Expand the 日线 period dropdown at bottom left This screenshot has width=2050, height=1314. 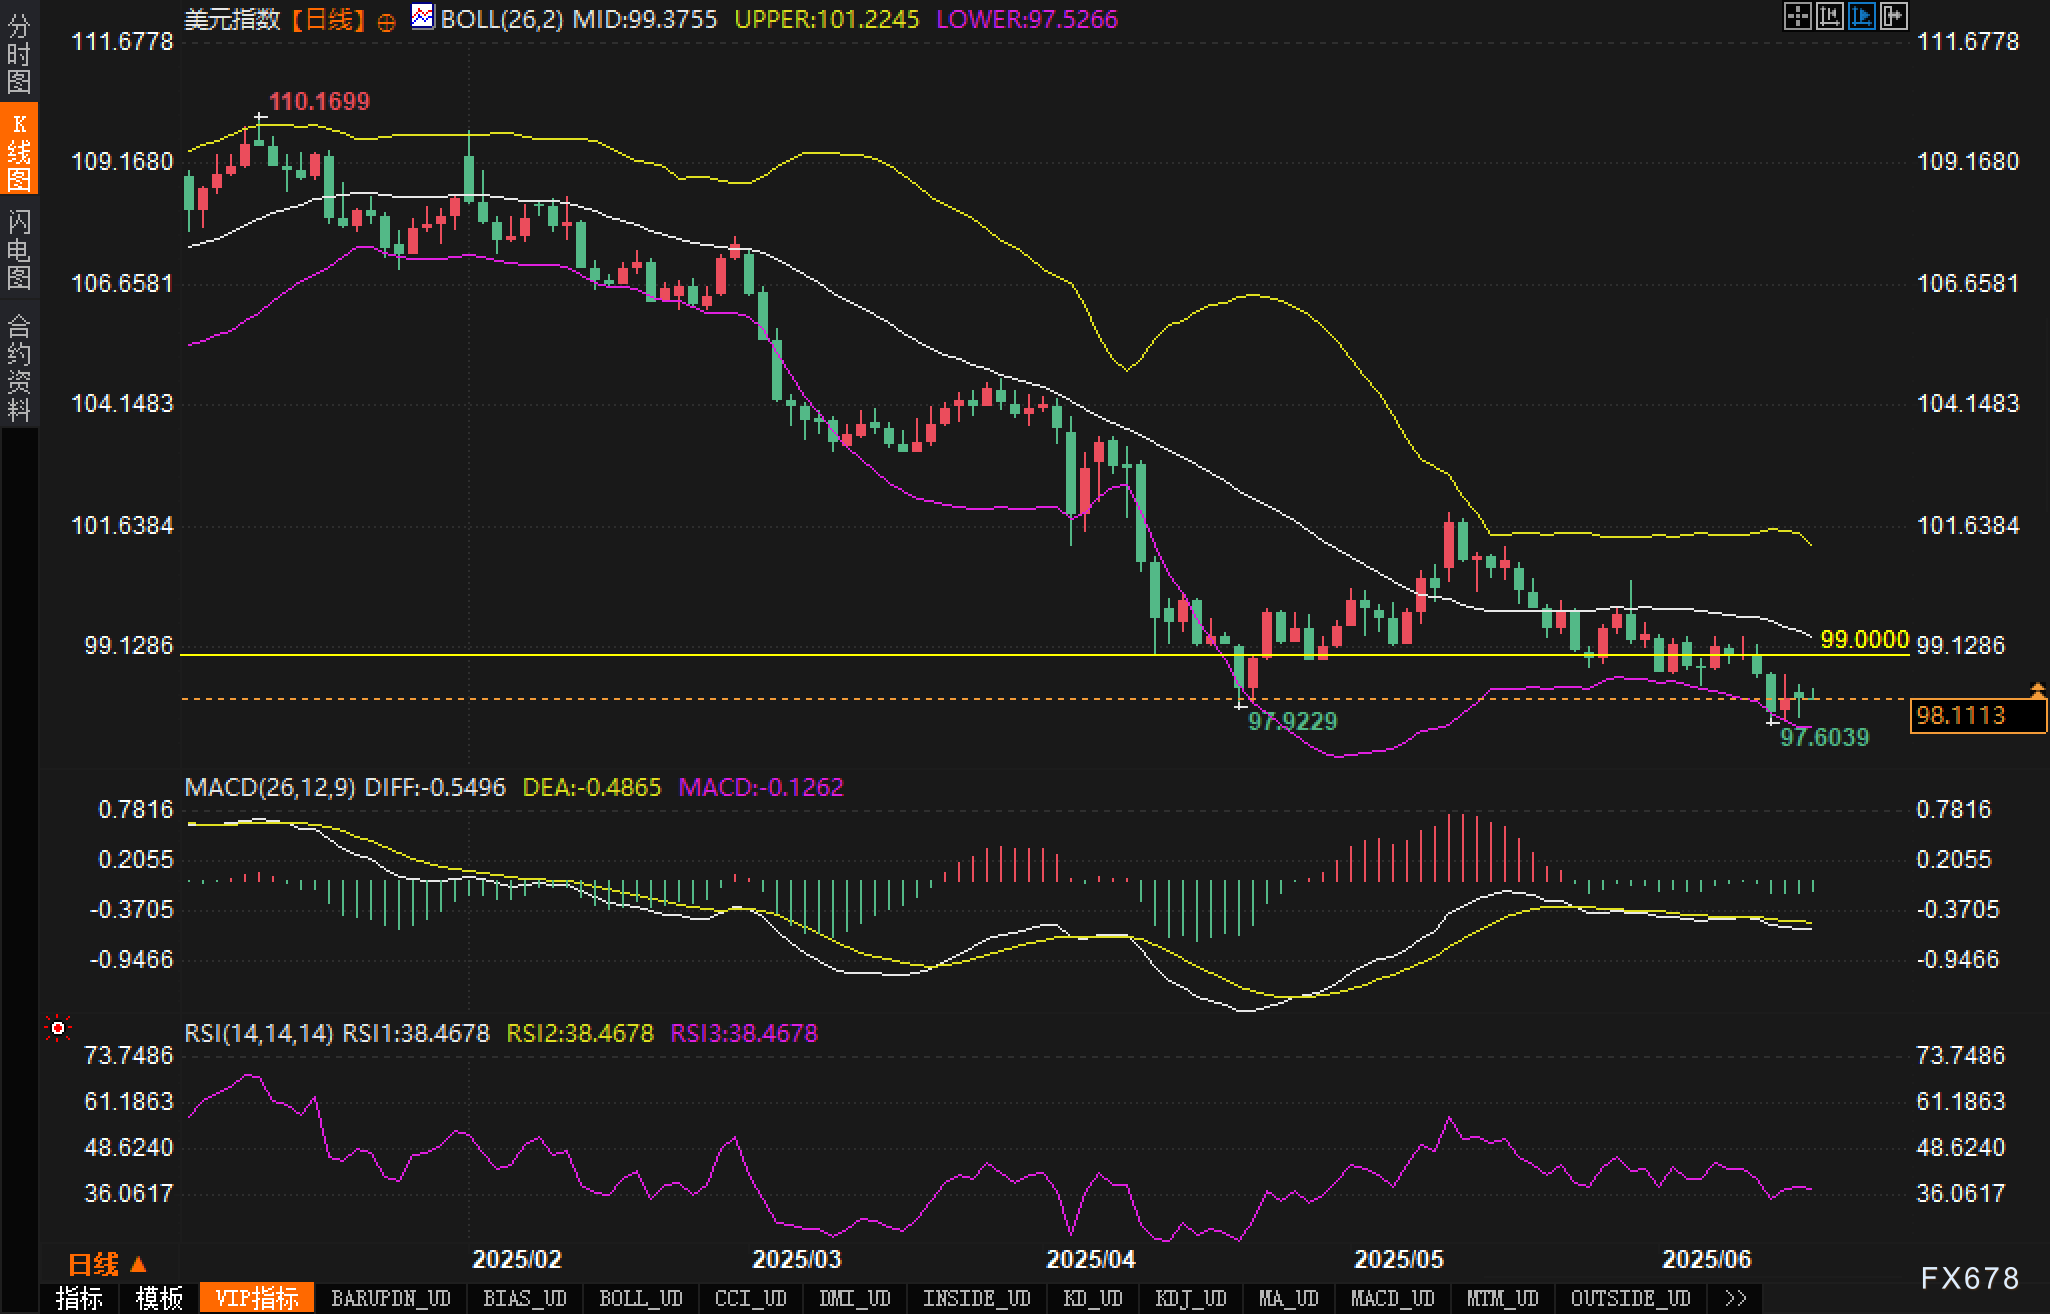point(106,1265)
